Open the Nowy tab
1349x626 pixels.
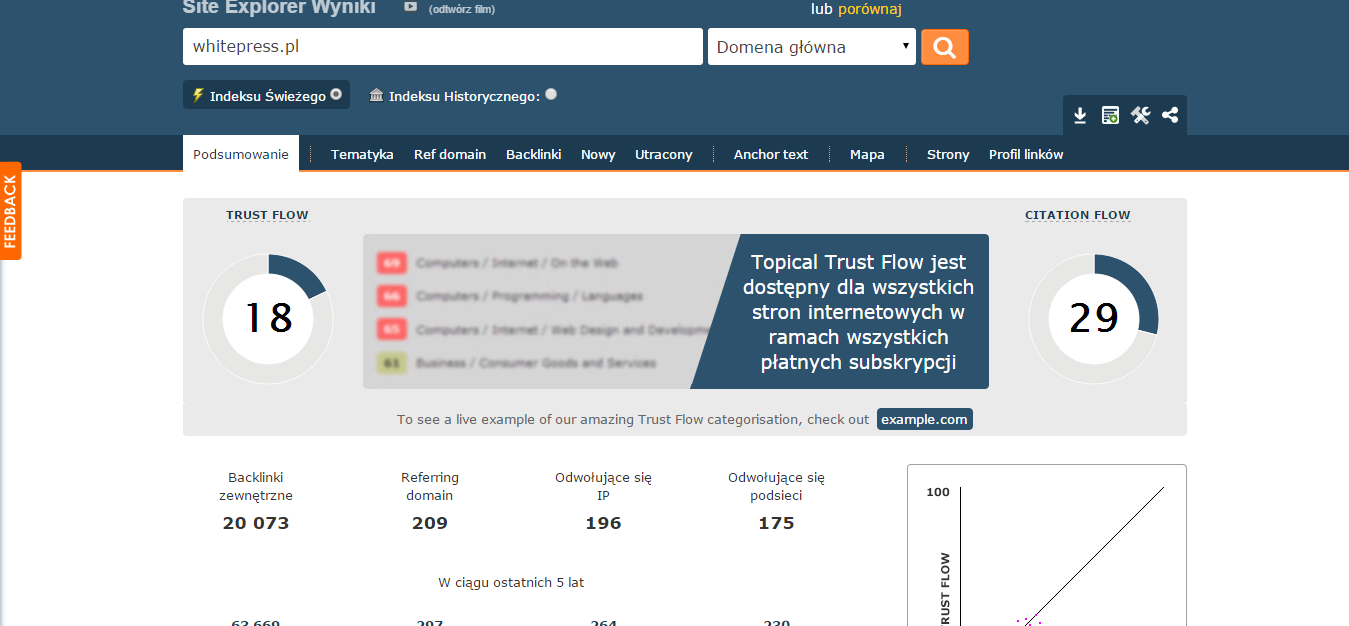(x=598, y=154)
